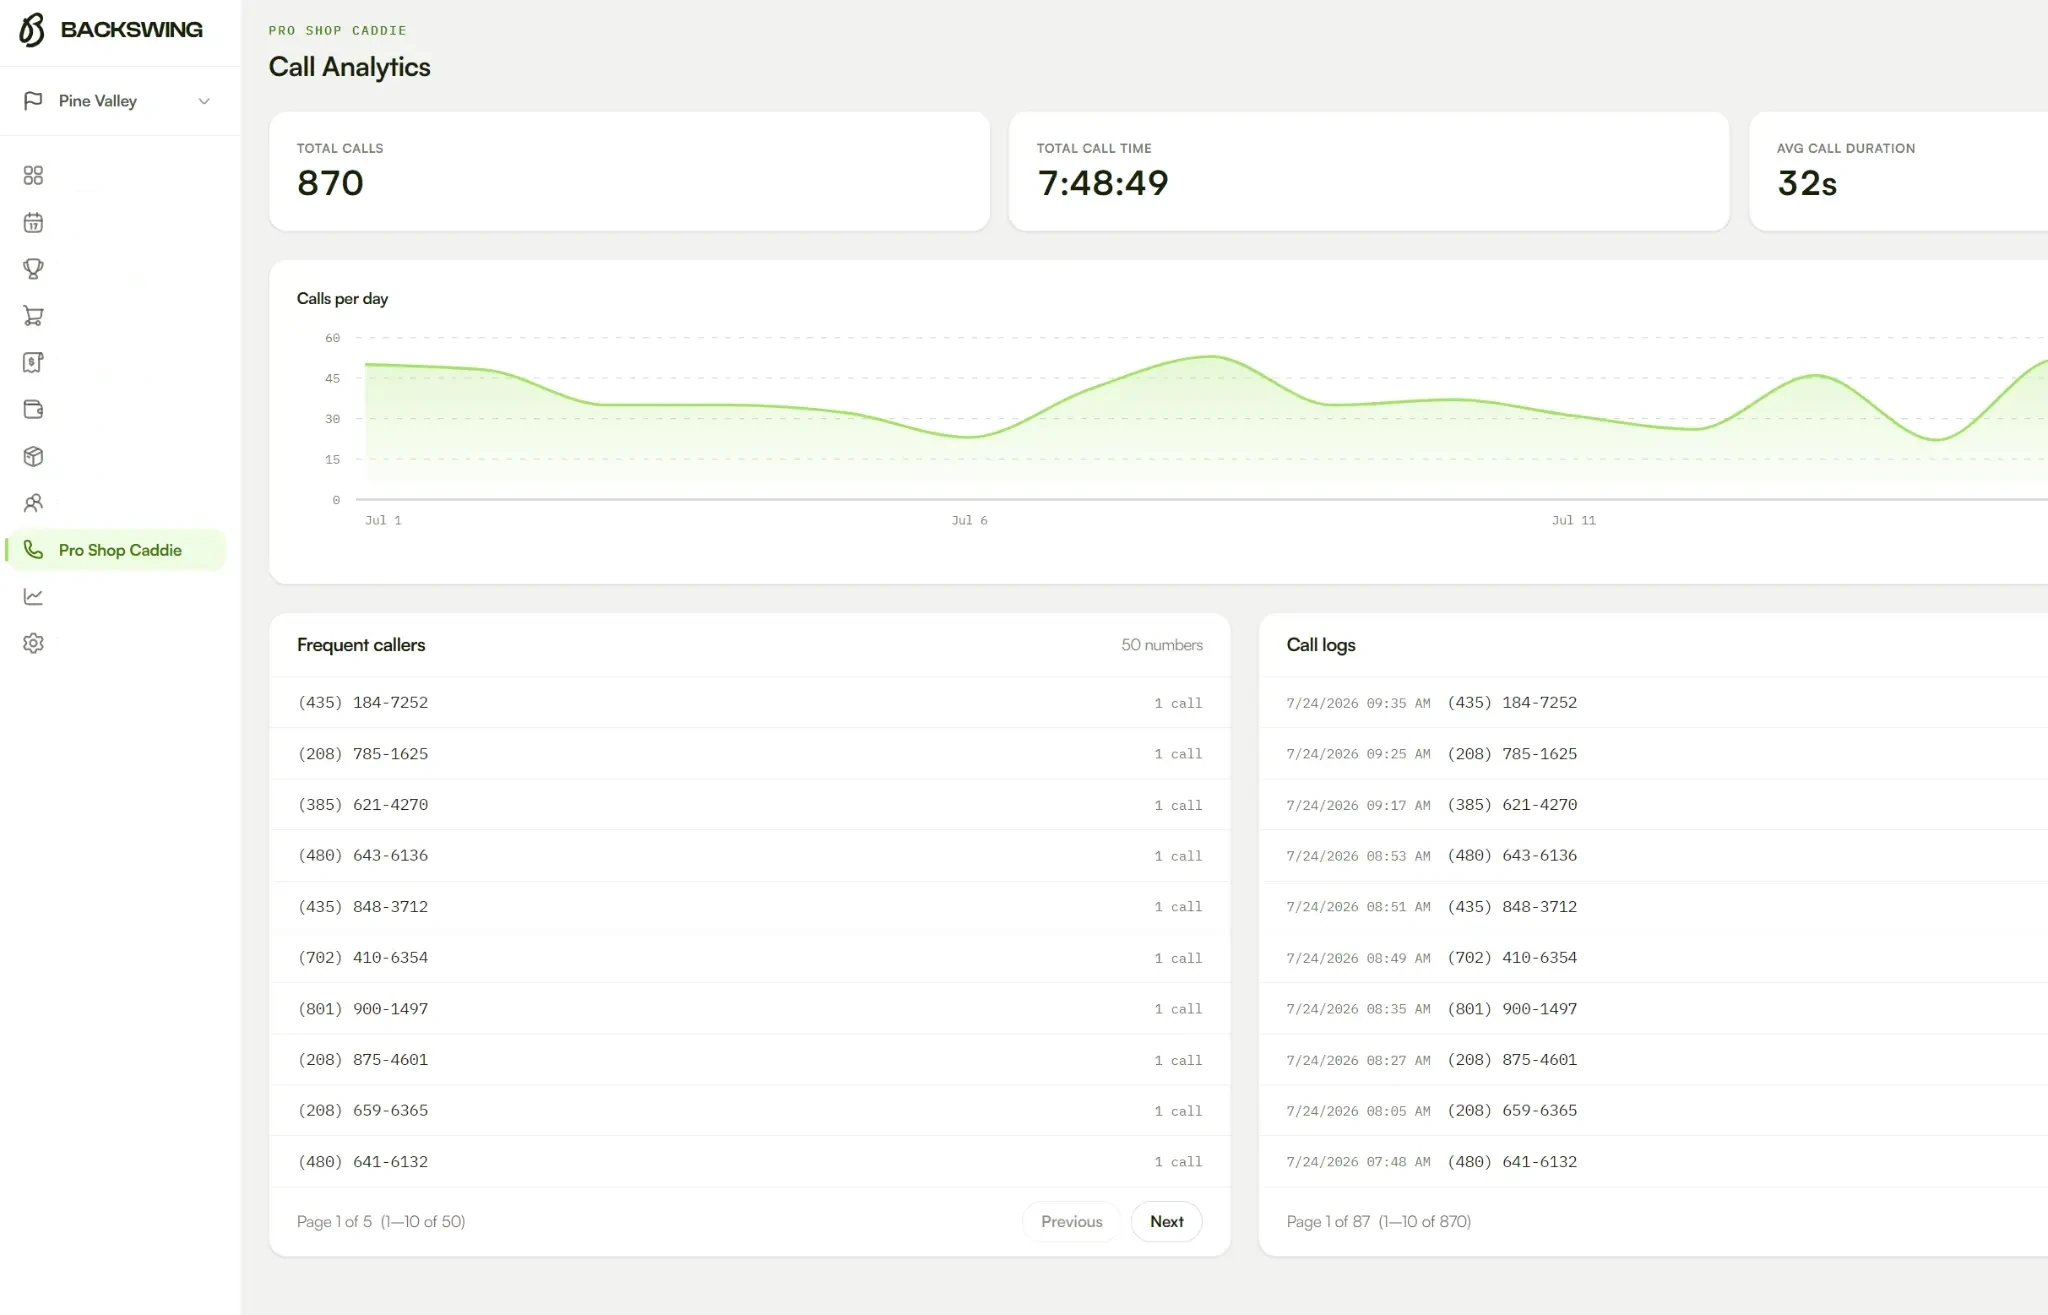Open call log entry at 09:25 AM

pyautogui.click(x=1654, y=754)
